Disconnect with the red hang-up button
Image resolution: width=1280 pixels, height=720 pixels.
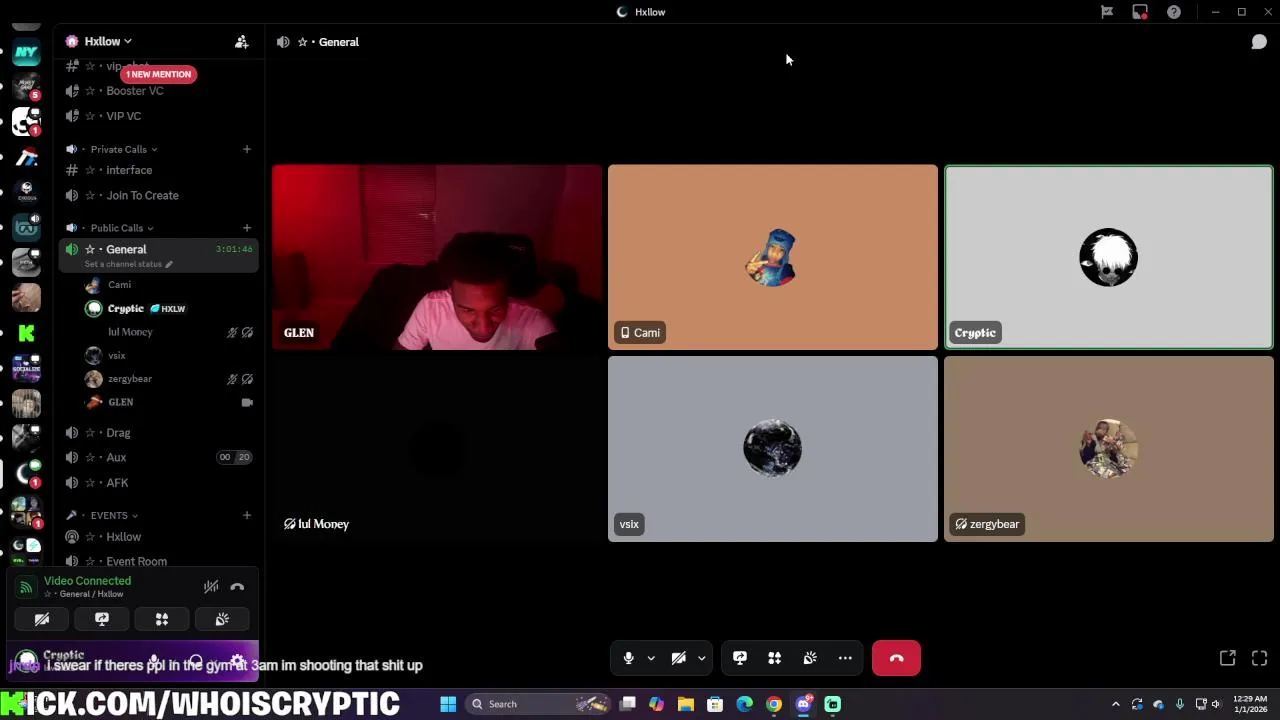point(896,658)
